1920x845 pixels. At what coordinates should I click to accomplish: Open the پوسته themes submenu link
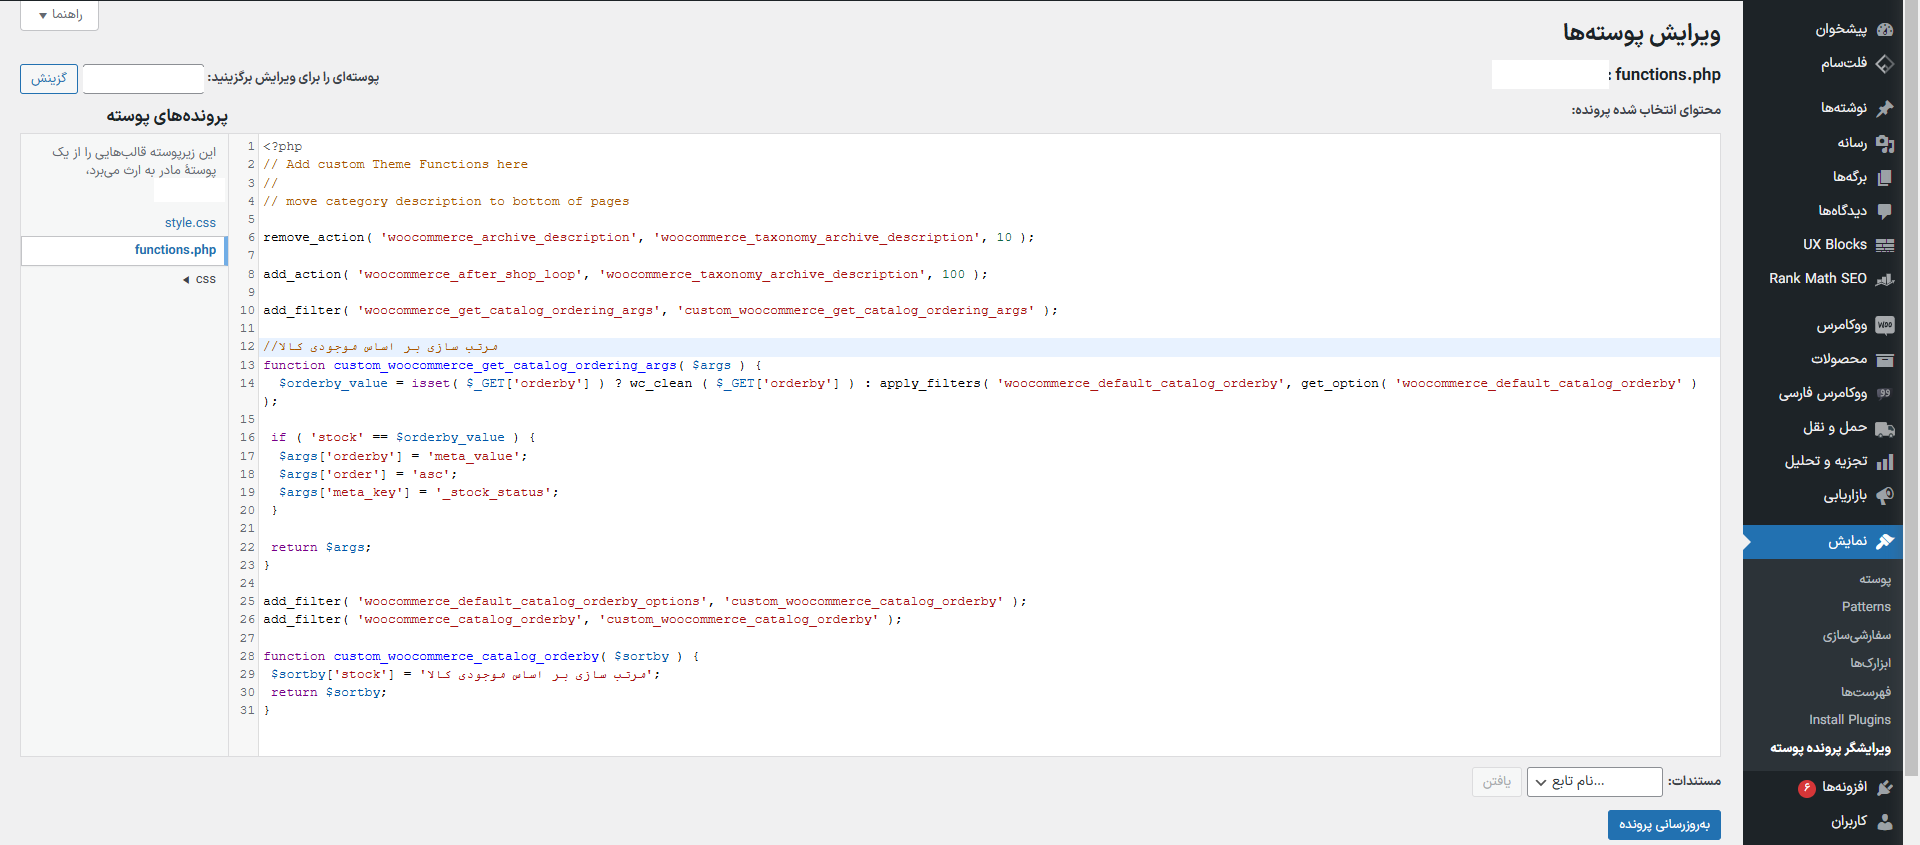click(1875, 579)
